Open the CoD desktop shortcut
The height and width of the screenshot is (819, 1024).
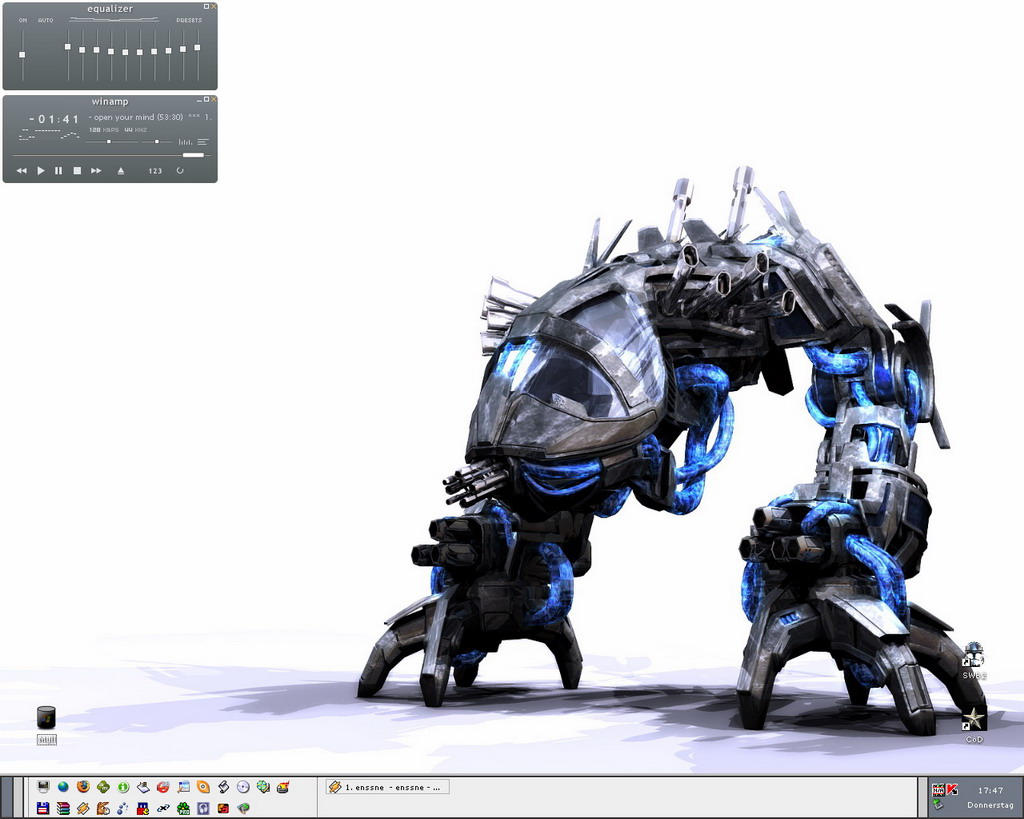click(974, 725)
